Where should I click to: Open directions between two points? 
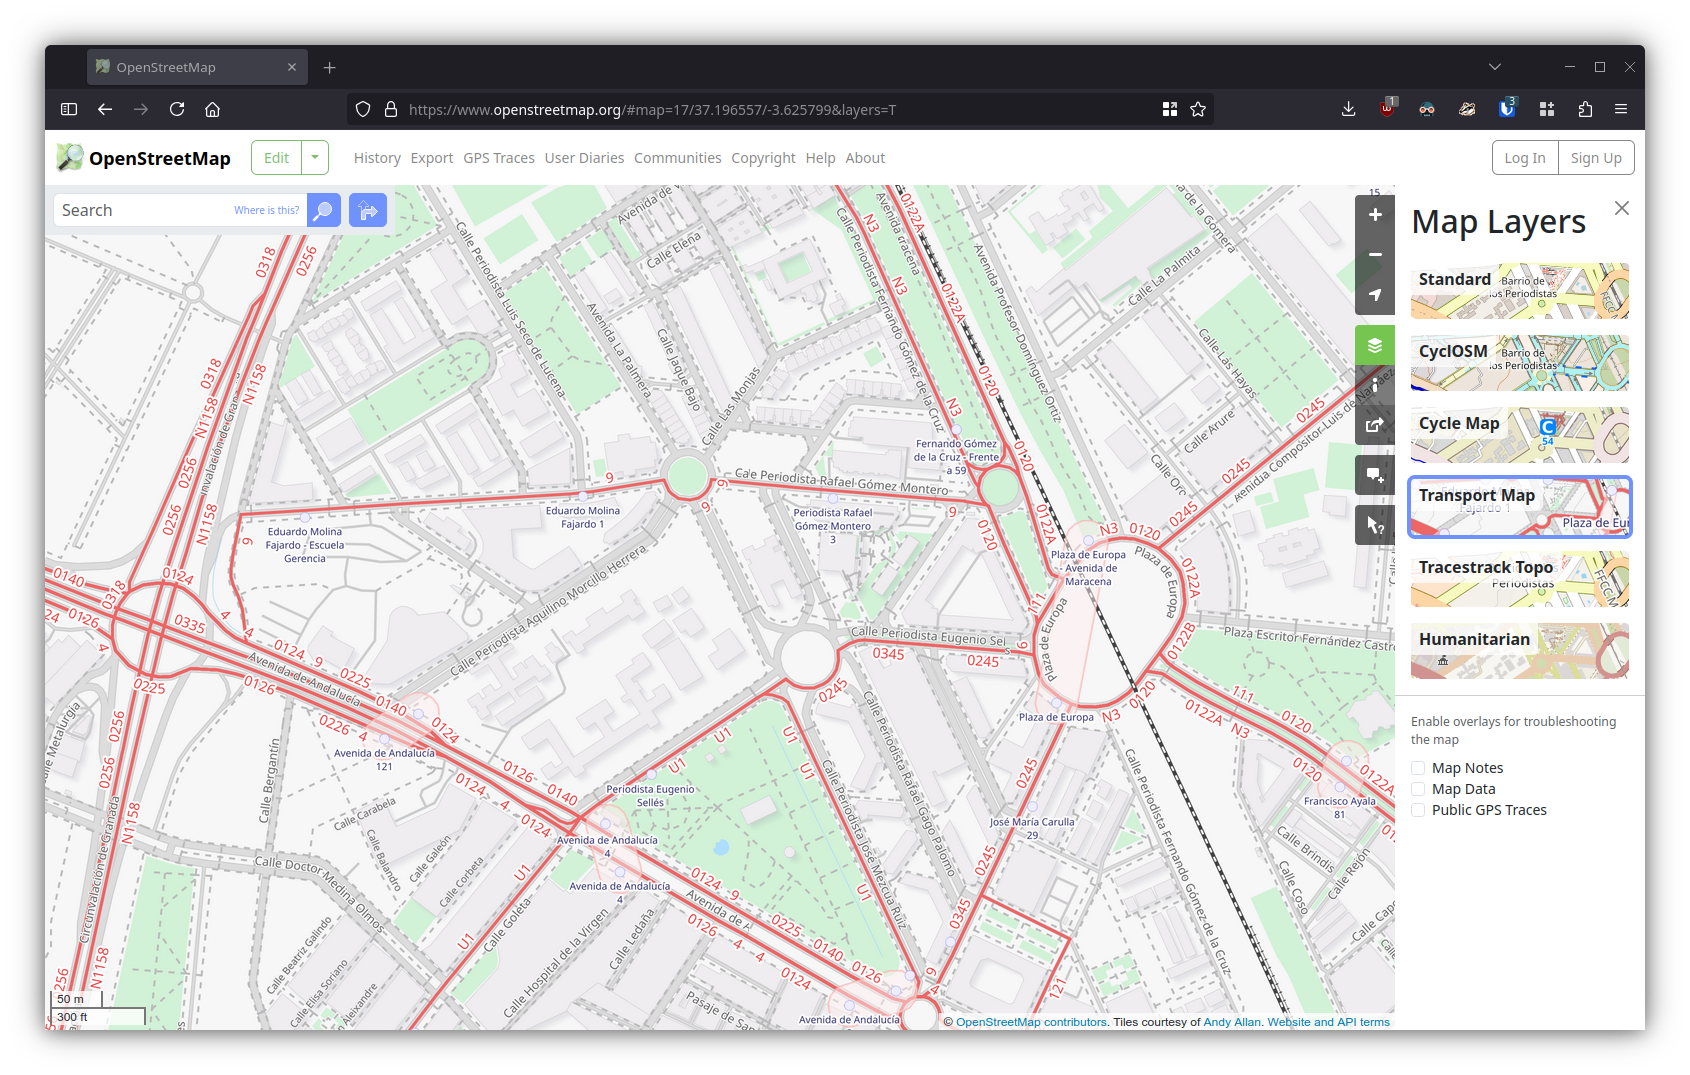click(x=368, y=210)
